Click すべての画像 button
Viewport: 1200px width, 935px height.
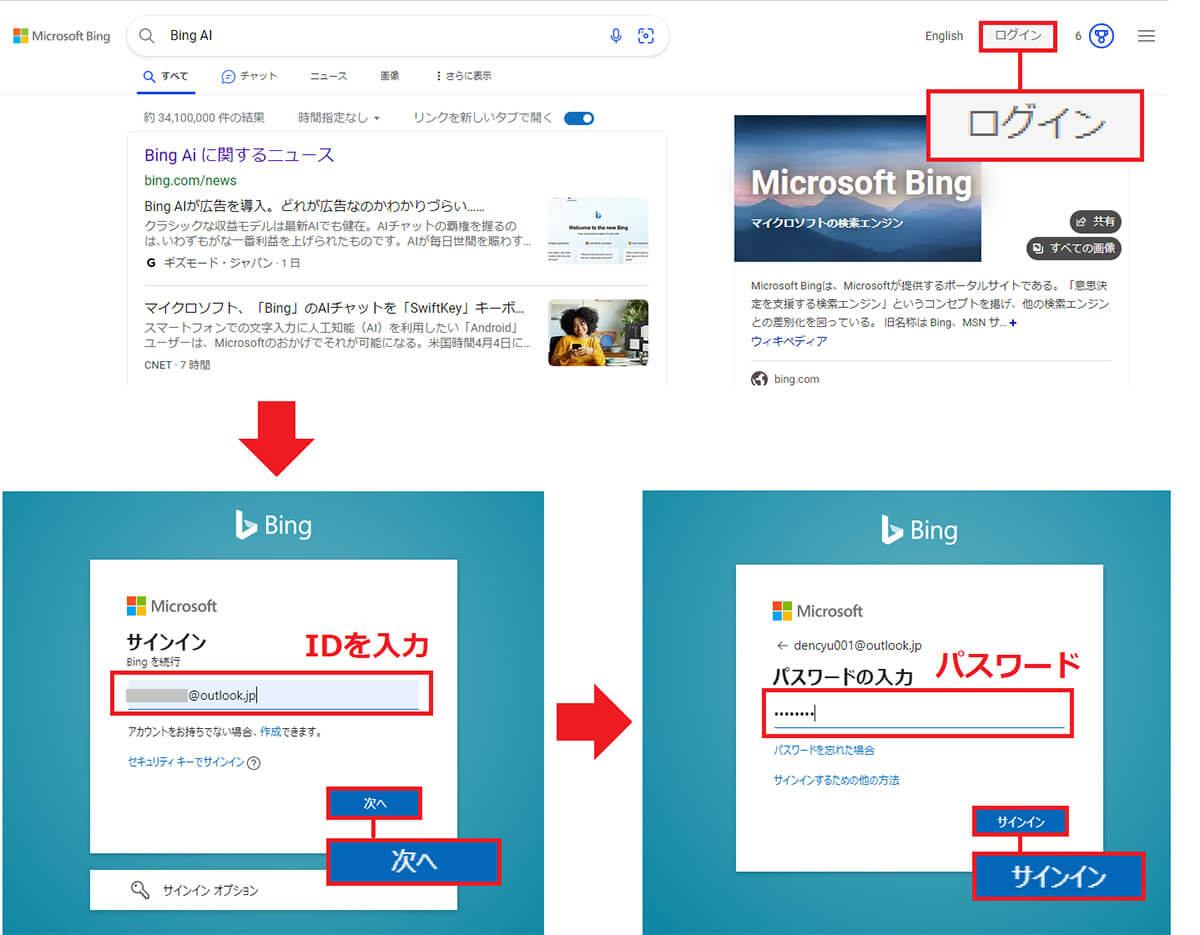coord(1074,248)
